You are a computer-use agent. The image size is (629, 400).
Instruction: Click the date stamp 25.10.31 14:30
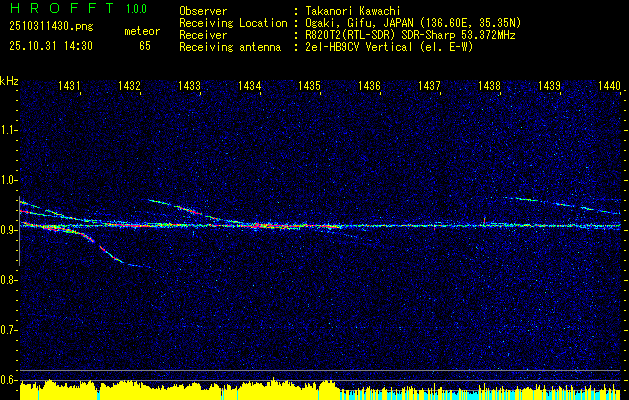[51, 46]
